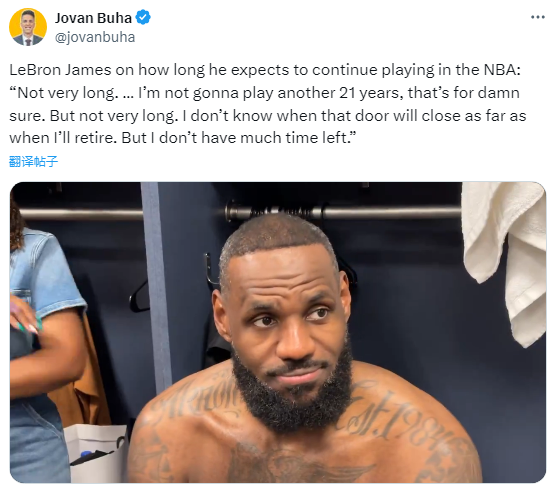The height and width of the screenshot is (486, 547).
Task: Click the last line "when I'll retire."
Action: point(63,138)
